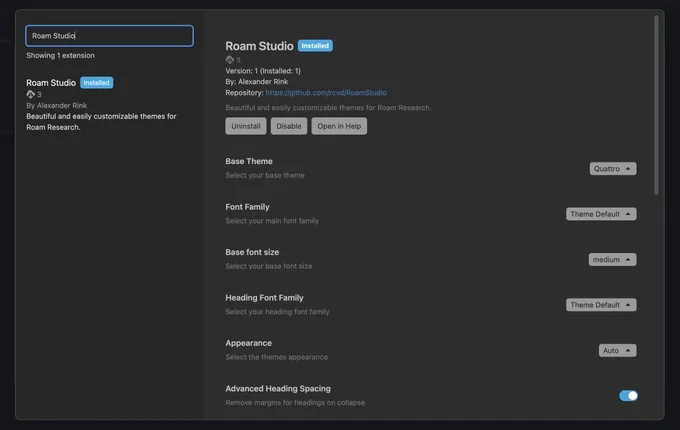
Task: Open the Base font size medium dropdown
Action: click(612, 260)
